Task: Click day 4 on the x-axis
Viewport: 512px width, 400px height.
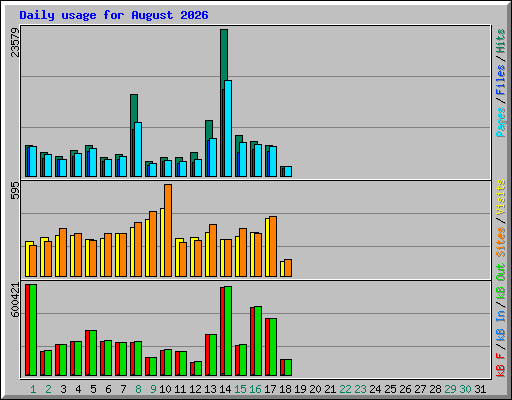Action: click(x=78, y=389)
